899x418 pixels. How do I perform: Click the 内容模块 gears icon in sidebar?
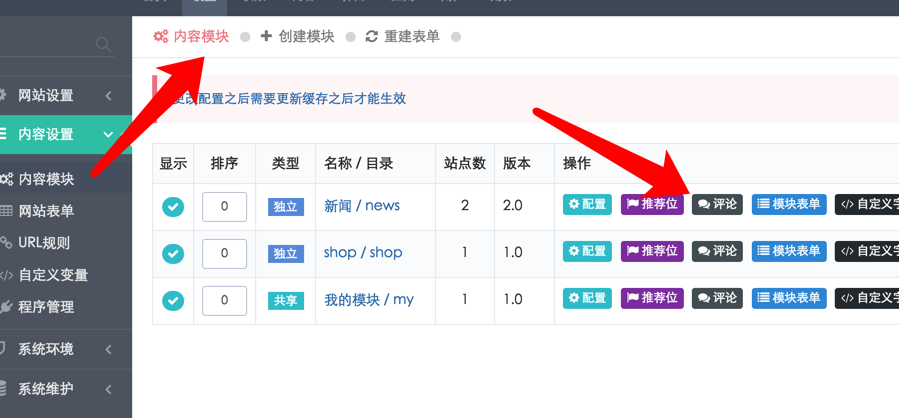click(x=6, y=179)
